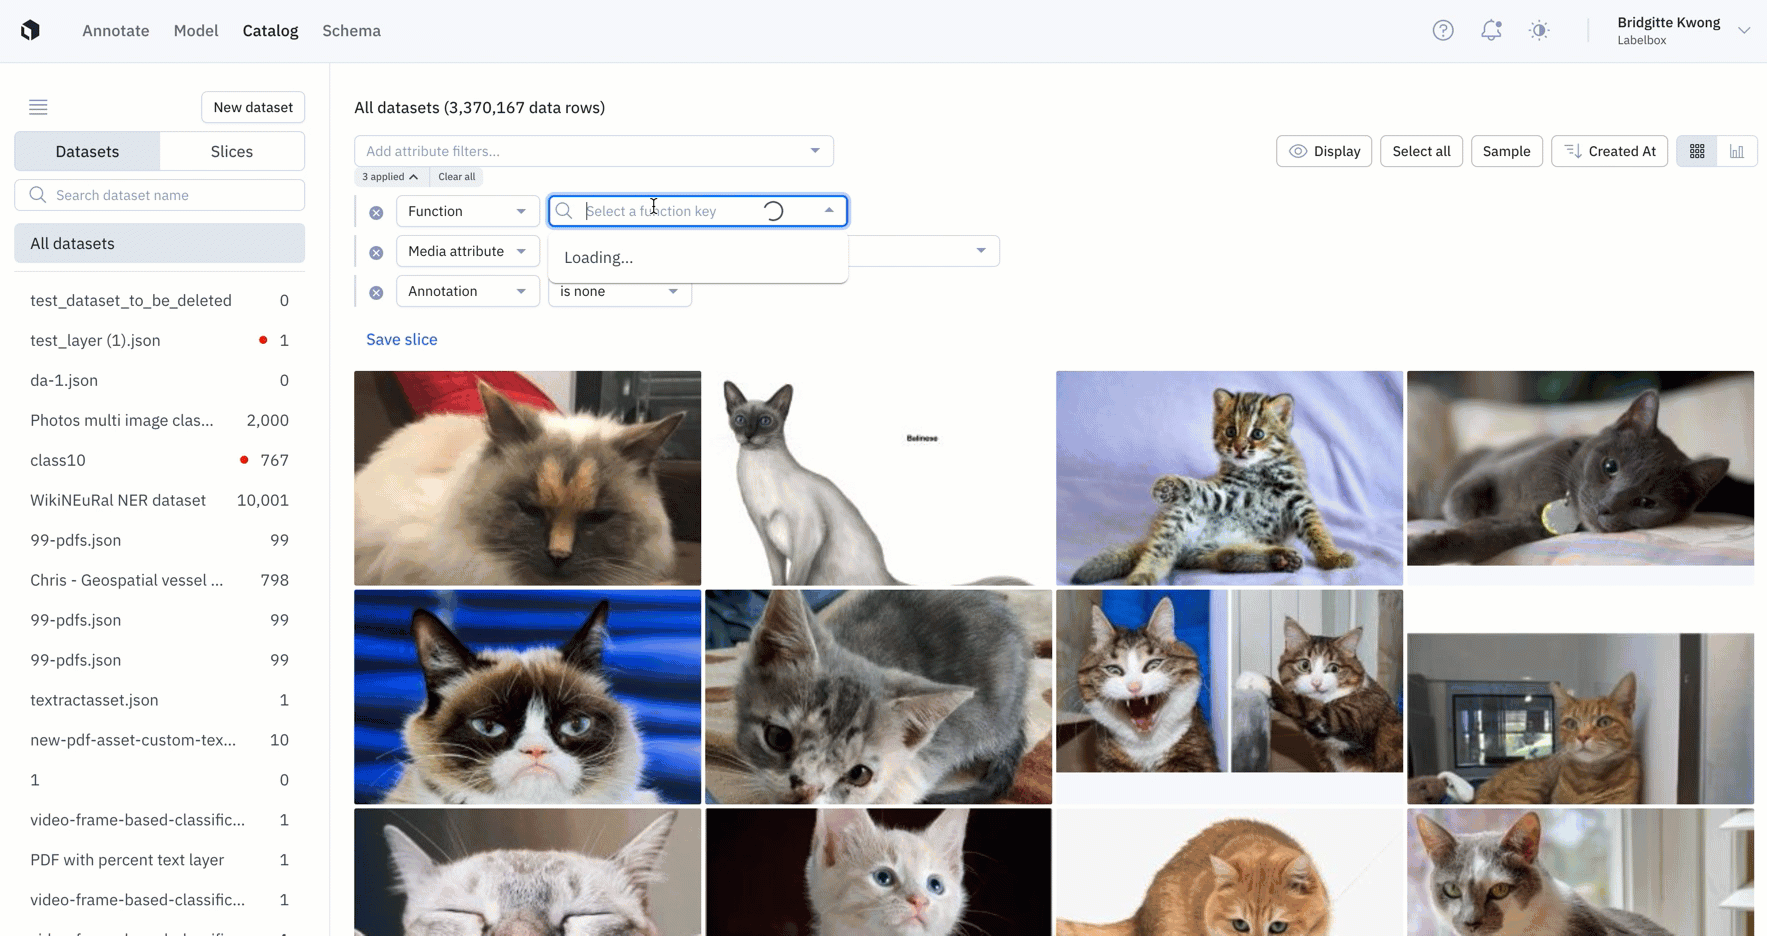Screen dimensions: 1767x936
Task: Select All datasets in the sidebar
Action: (x=160, y=243)
